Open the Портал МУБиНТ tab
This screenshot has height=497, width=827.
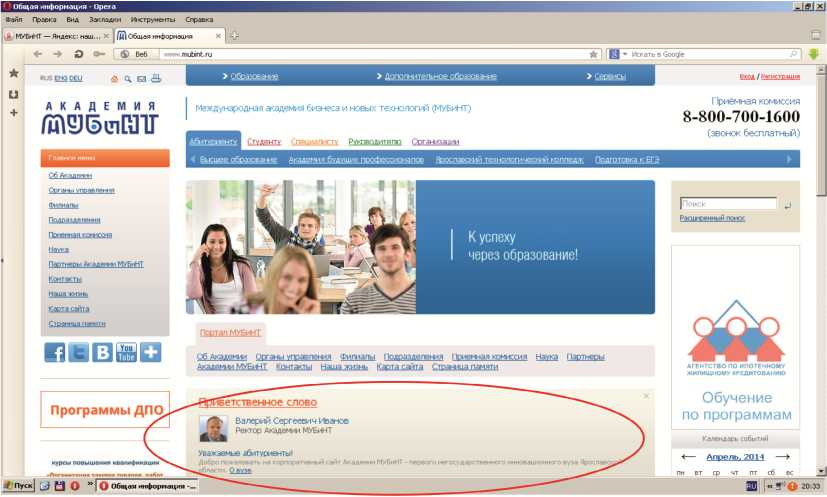pyautogui.click(x=230, y=332)
